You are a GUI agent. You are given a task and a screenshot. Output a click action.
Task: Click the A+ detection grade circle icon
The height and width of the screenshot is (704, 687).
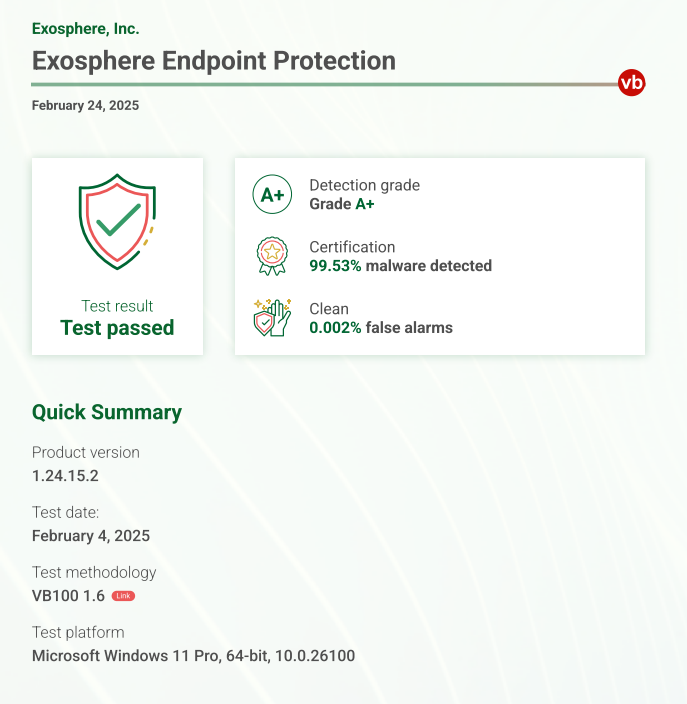tap(272, 194)
